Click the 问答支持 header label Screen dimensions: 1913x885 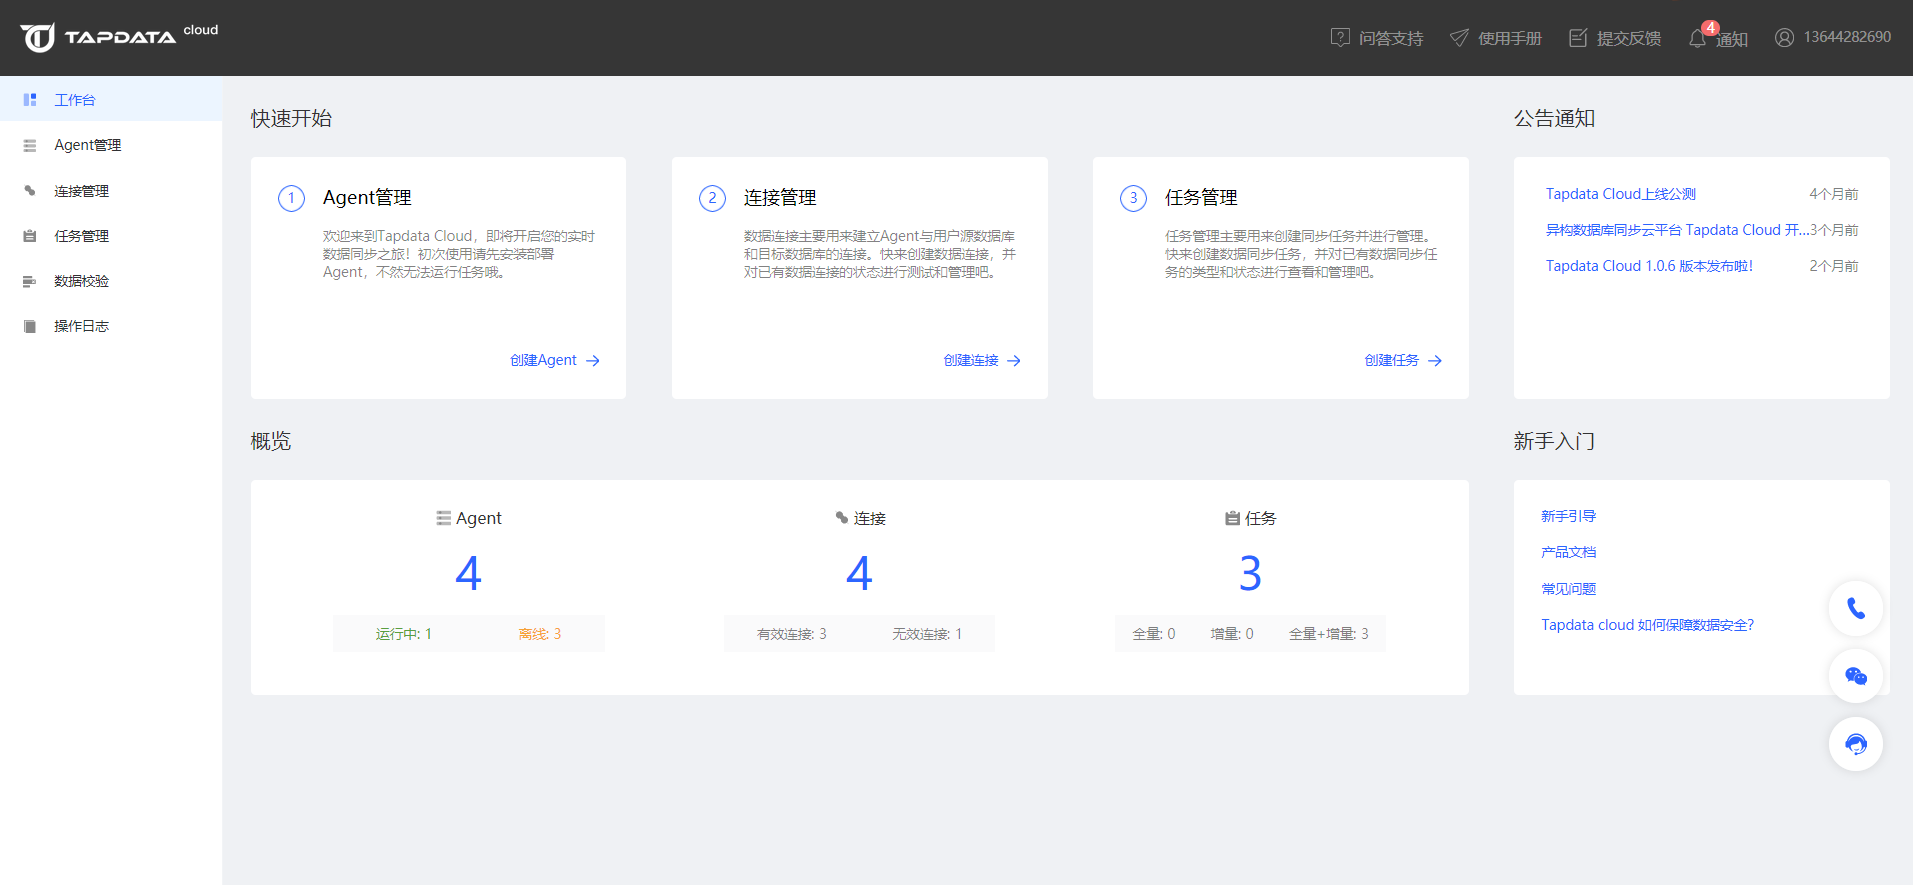(x=1390, y=38)
